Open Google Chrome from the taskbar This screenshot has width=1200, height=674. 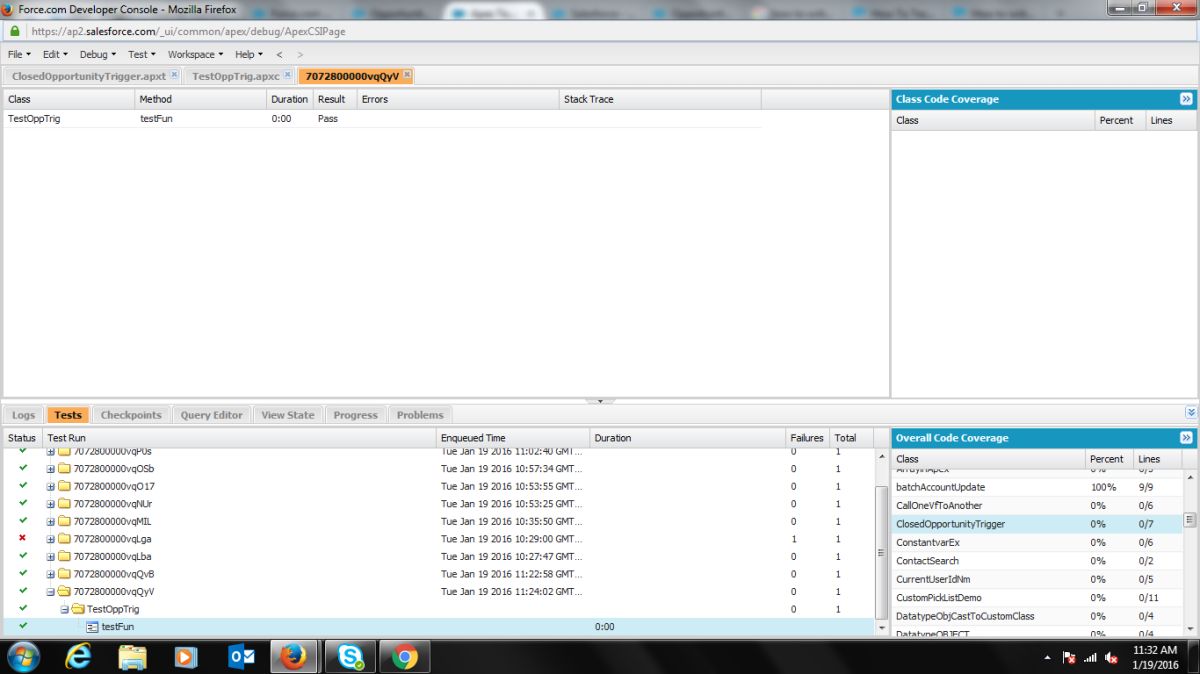coord(405,657)
